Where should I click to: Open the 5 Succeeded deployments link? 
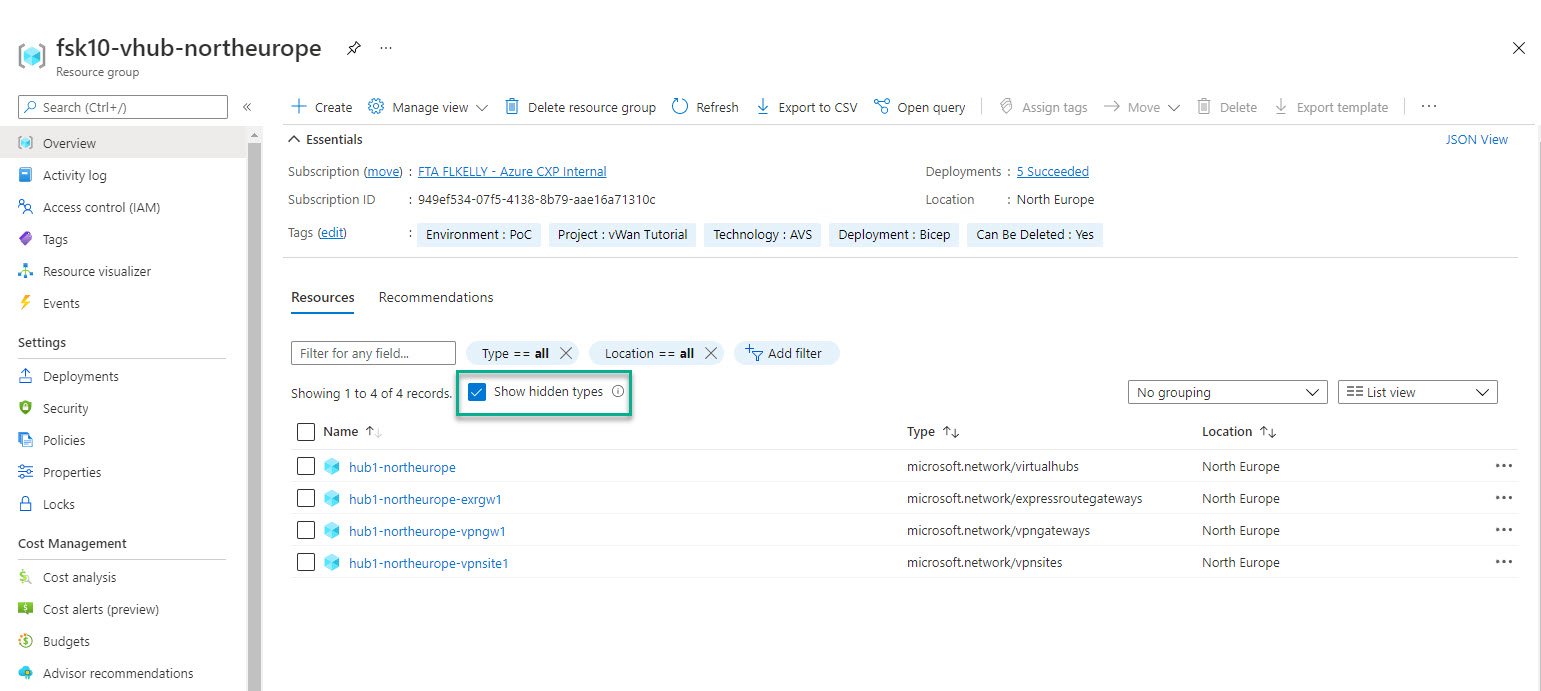click(x=1052, y=171)
